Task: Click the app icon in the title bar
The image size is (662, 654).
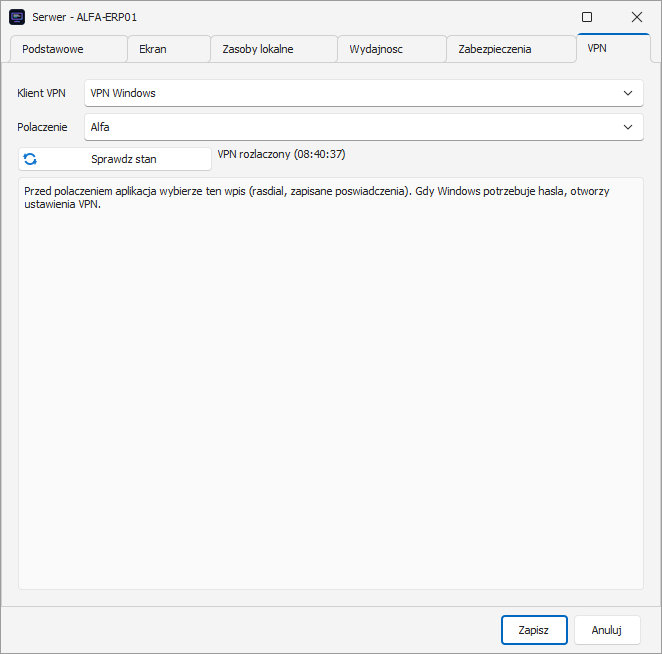Action: click(x=17, y=17)
